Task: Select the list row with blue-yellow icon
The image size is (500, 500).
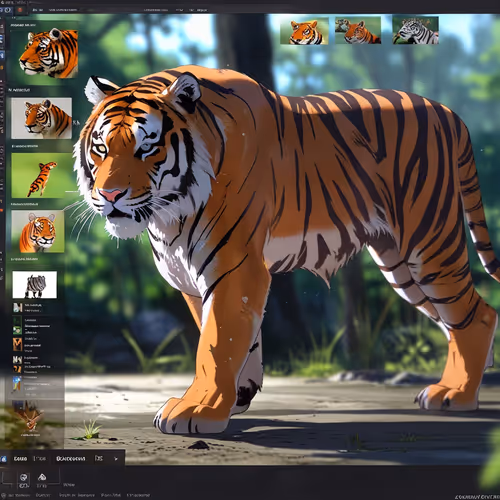Action: point(32,385)
